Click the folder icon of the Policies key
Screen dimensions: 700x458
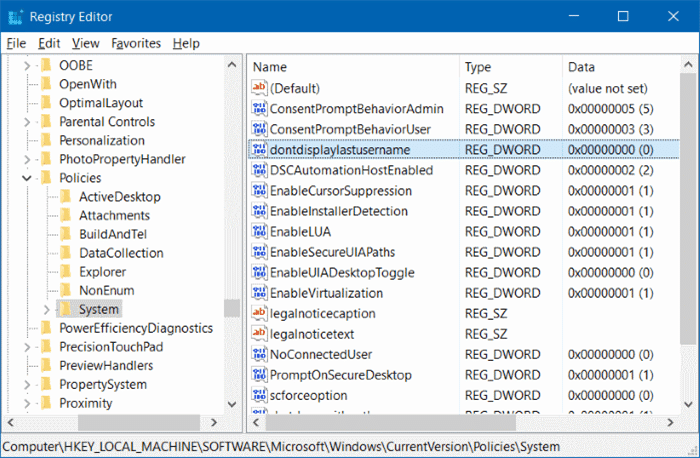click(46, 178)
